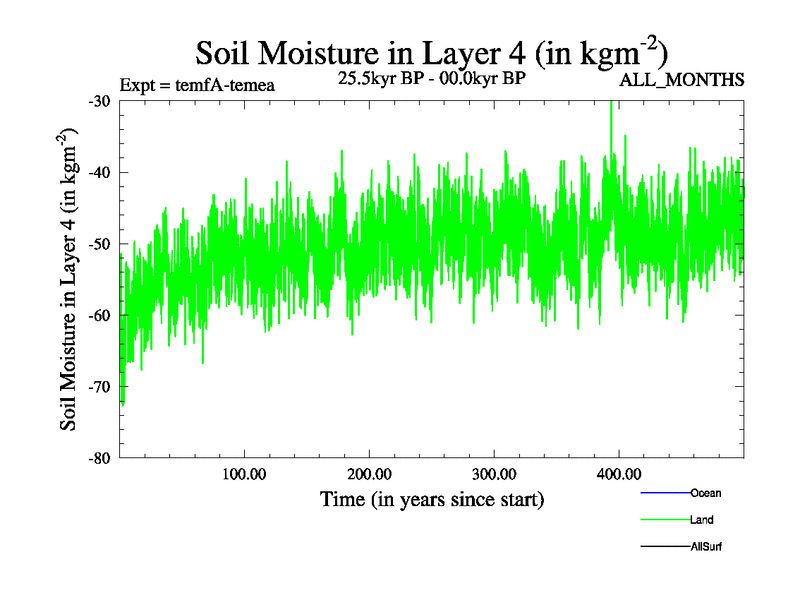This screenshot has height=600, width=800.
Task: Select the Land legend label
Action: click(701, 520)
